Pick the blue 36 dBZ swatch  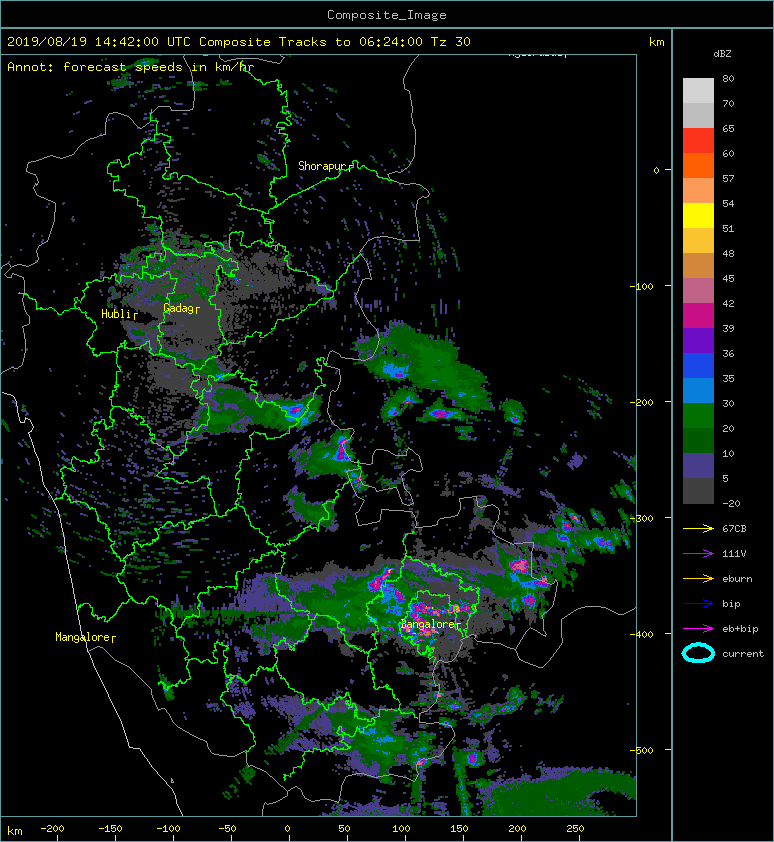pos(698,365)
